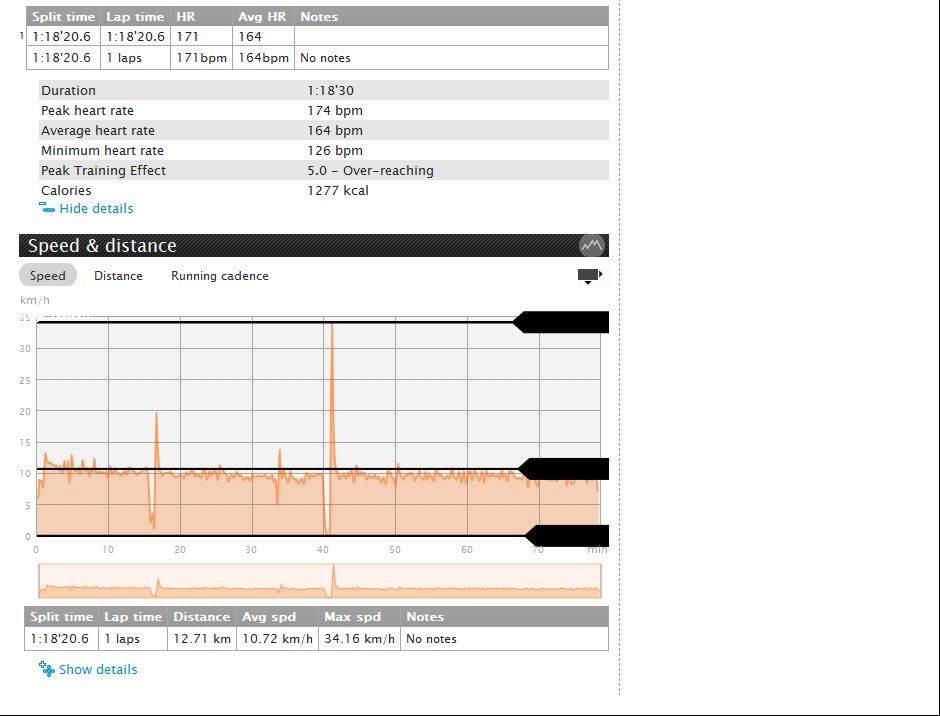Screen dimensions: 940x716
Task: Click the Avg HR column header
Action: (262, 17)
